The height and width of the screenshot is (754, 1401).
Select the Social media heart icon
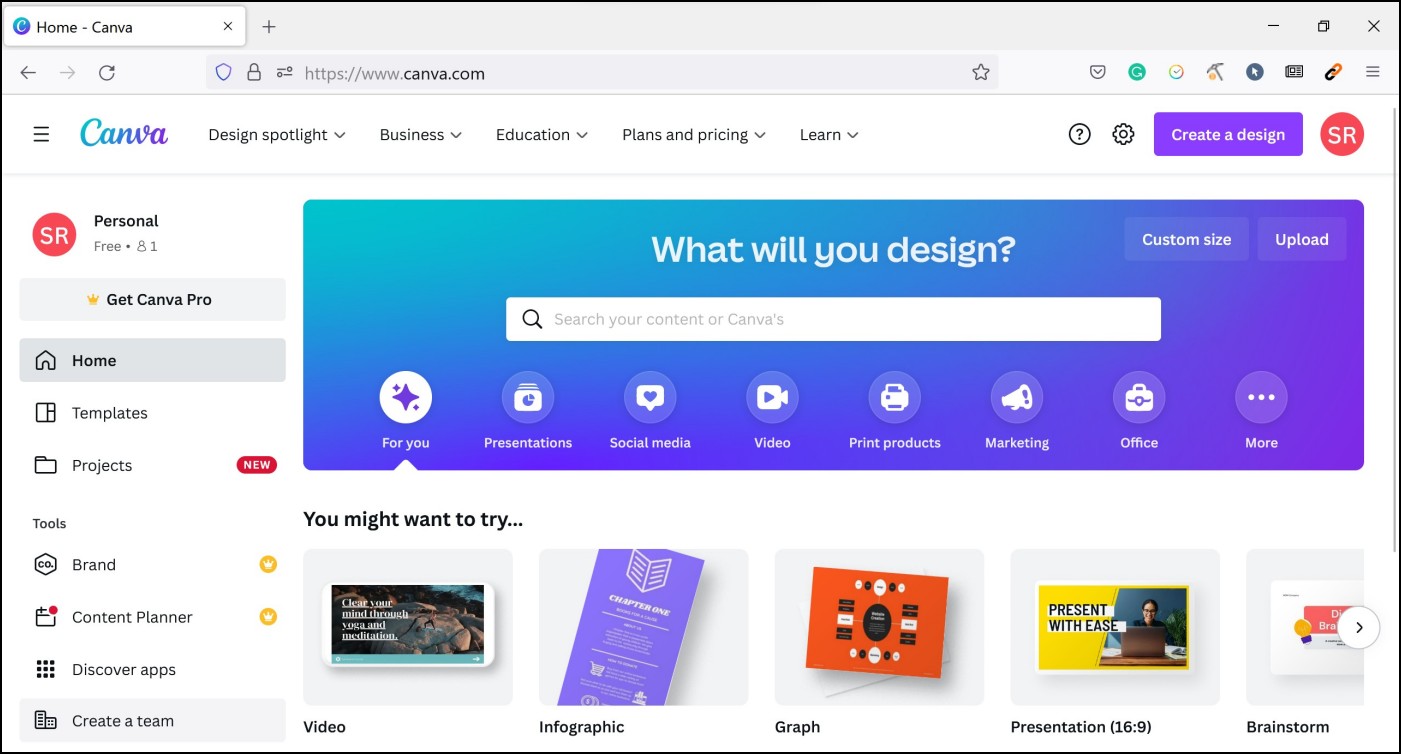pos(650,398)
